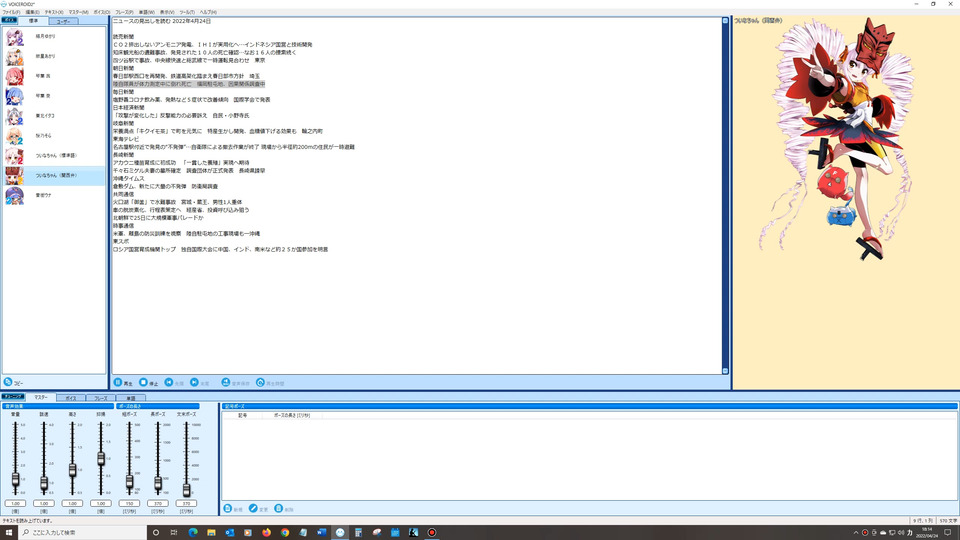Screen dimensions: 960x540
Task: Switch to the フレーズ tuning tab
Action: [x=100, y=398]
